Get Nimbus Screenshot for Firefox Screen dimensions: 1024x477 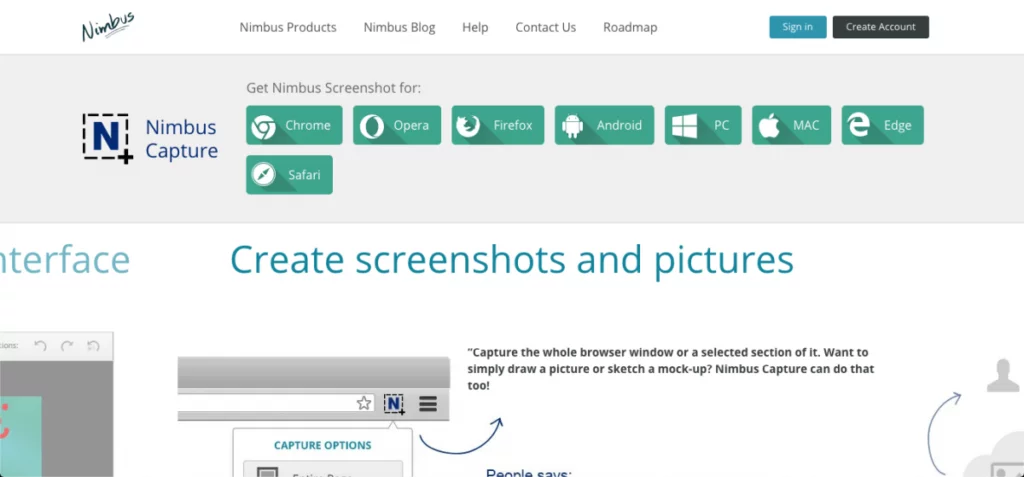point(498,125)
